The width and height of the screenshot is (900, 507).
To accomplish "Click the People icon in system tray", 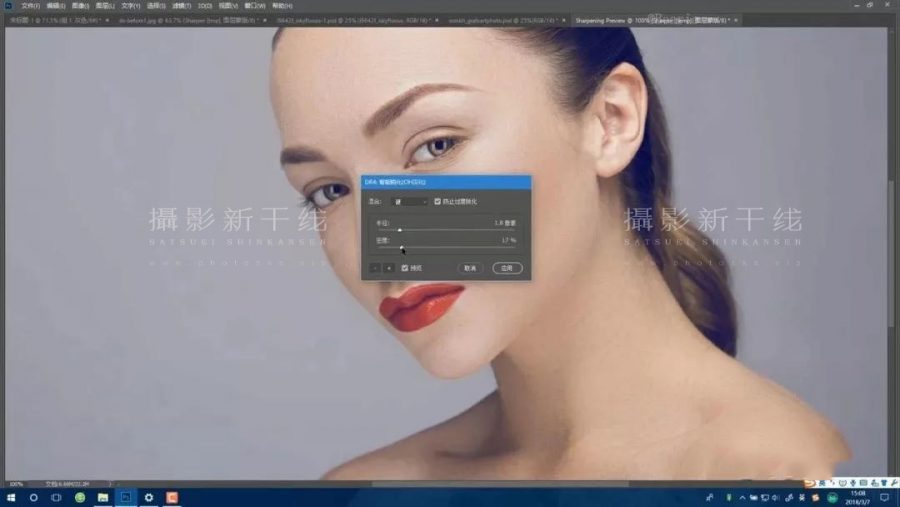I will pos(710,497).
